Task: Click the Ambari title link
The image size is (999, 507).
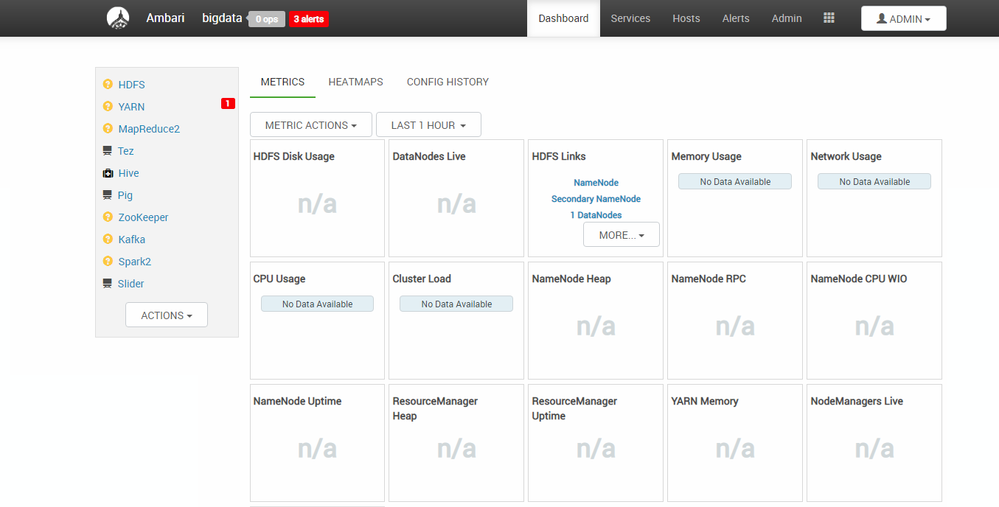Action: tap(165, 18)
